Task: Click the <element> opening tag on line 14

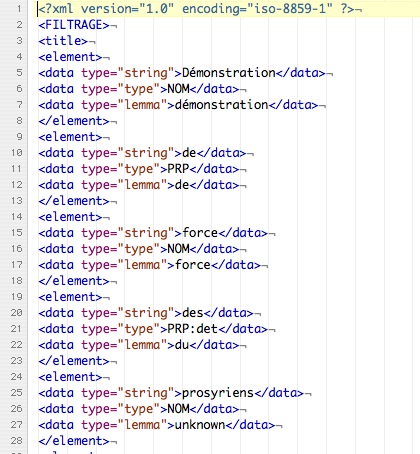Action: coord(70,217)
